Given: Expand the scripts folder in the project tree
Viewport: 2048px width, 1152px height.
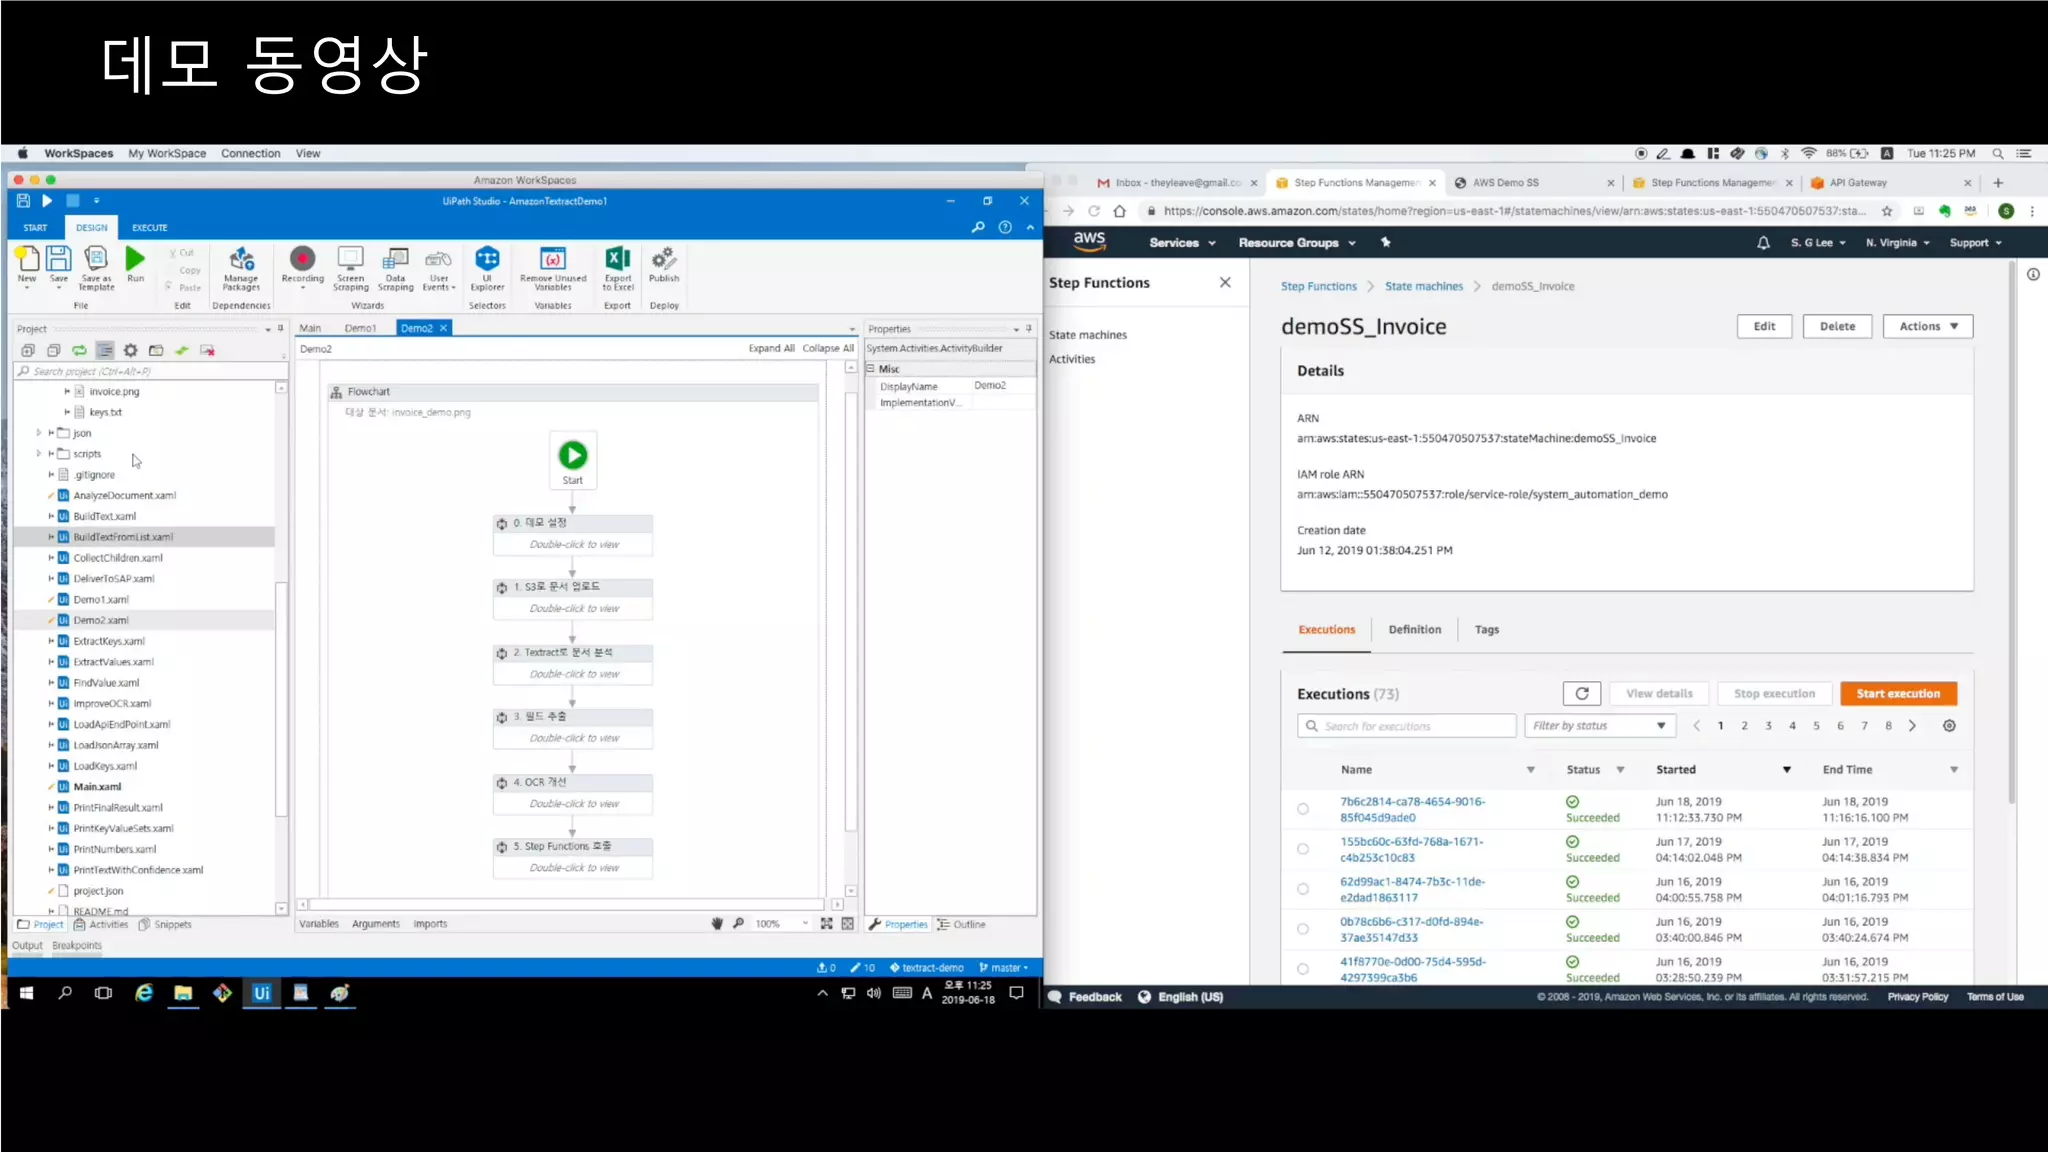Looking at the screenshot, I should click(x=39, y=454).
